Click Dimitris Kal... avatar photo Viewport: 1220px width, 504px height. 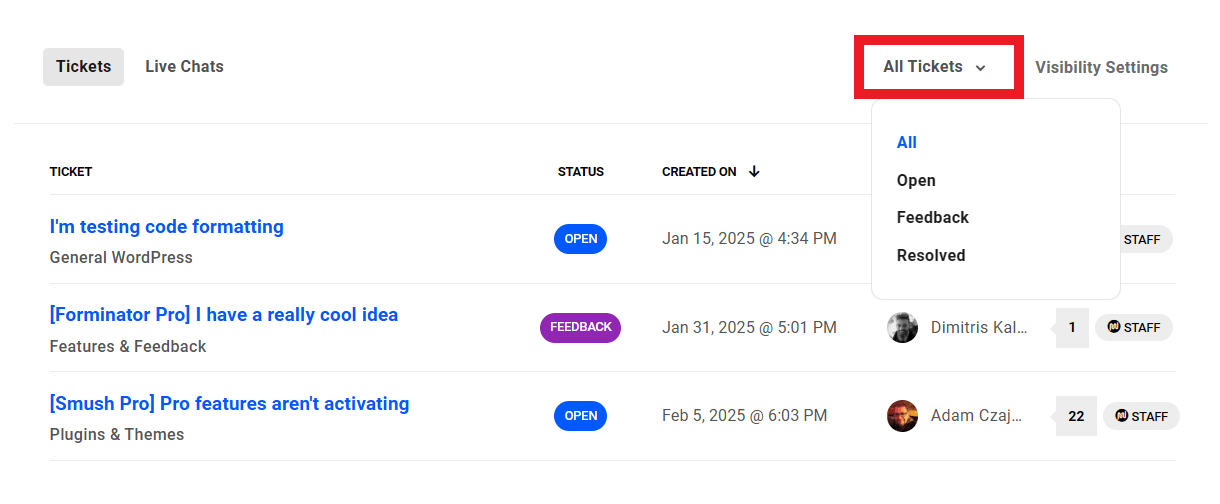pos(902,328)
